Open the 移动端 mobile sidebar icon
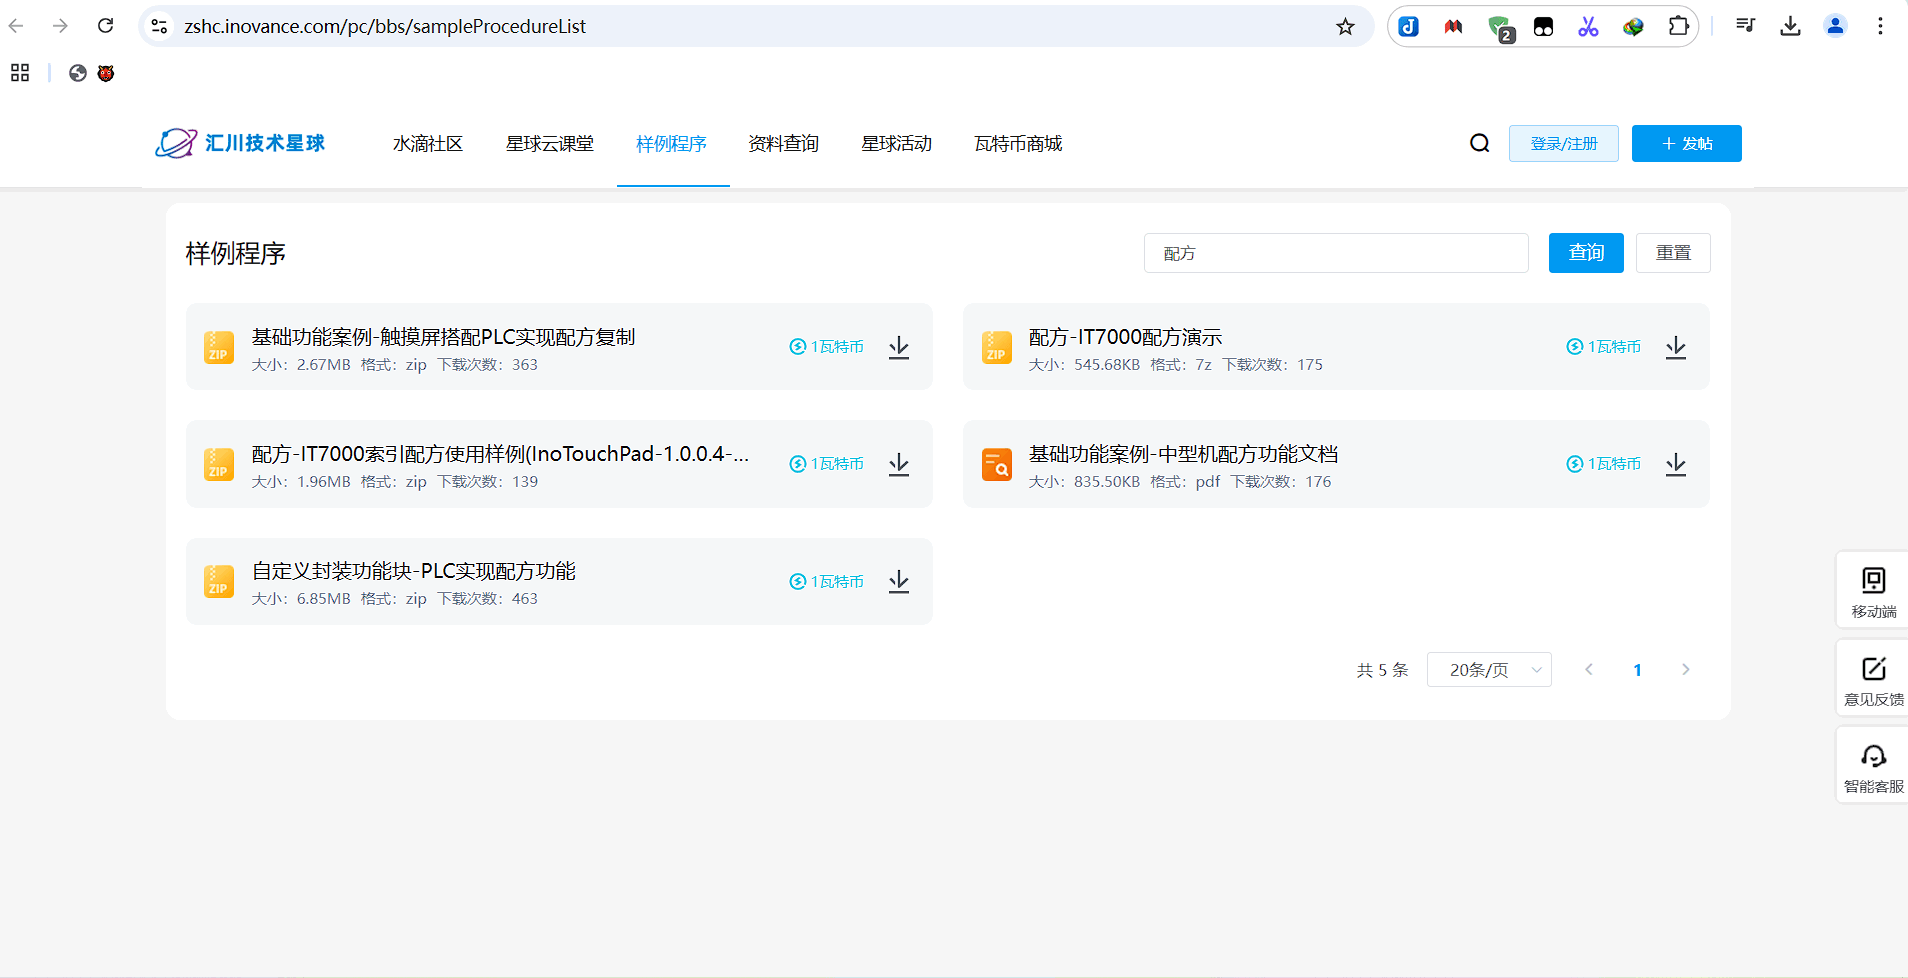This screenshot has height=978, width=1908. (1873, 591)
